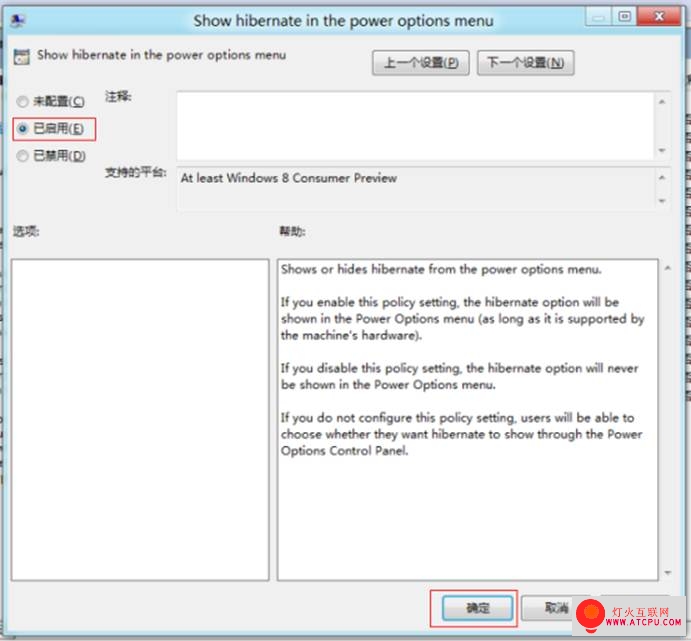The width and height of the screenshot is (691, 641).
Task: Cancel with the 取消 button
Action: point(556,608)
